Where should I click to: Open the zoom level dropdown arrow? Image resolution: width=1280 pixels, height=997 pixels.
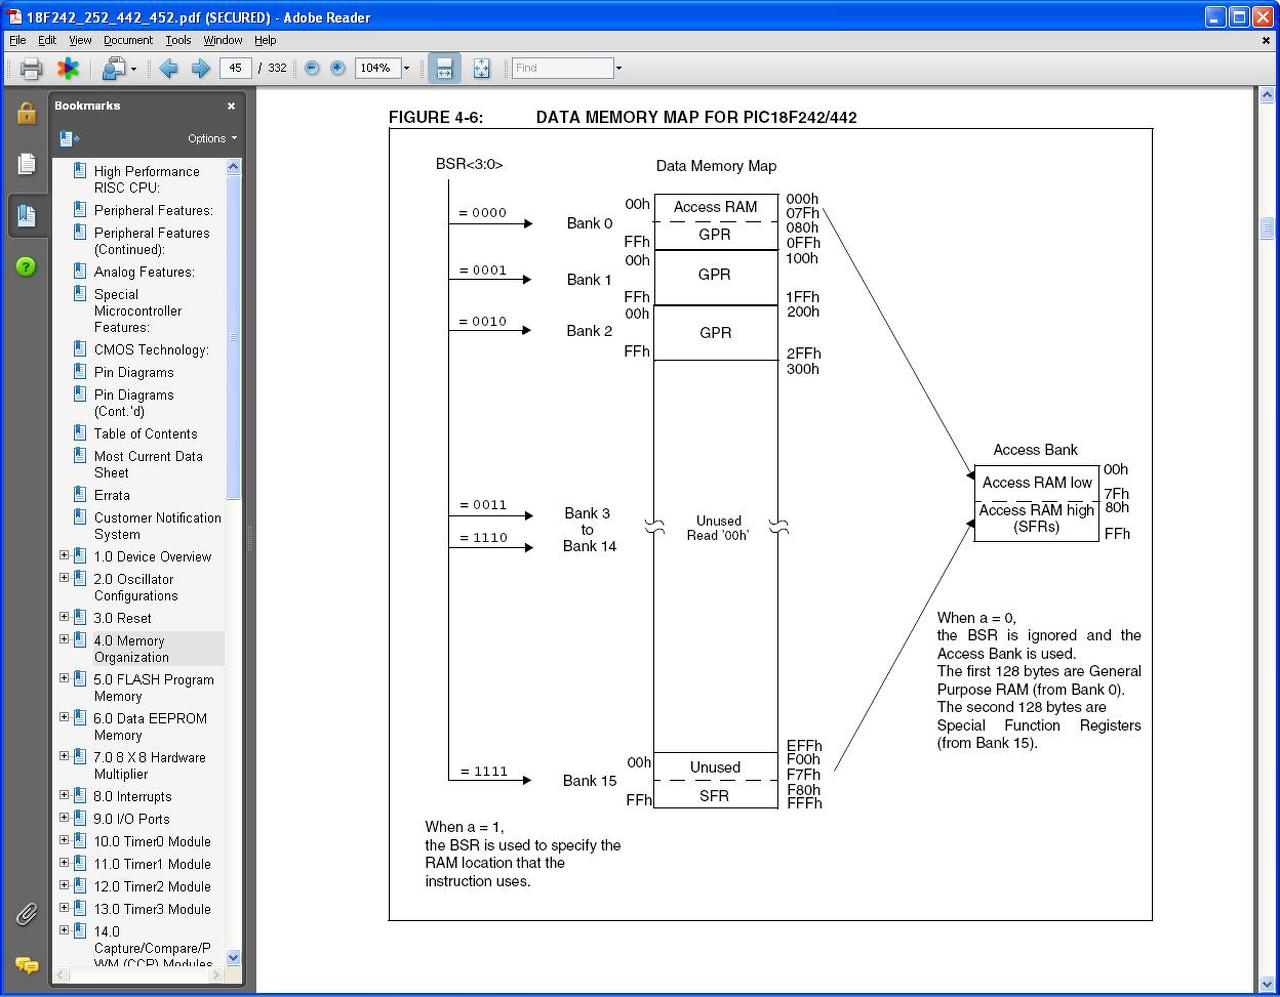point(407,68)
